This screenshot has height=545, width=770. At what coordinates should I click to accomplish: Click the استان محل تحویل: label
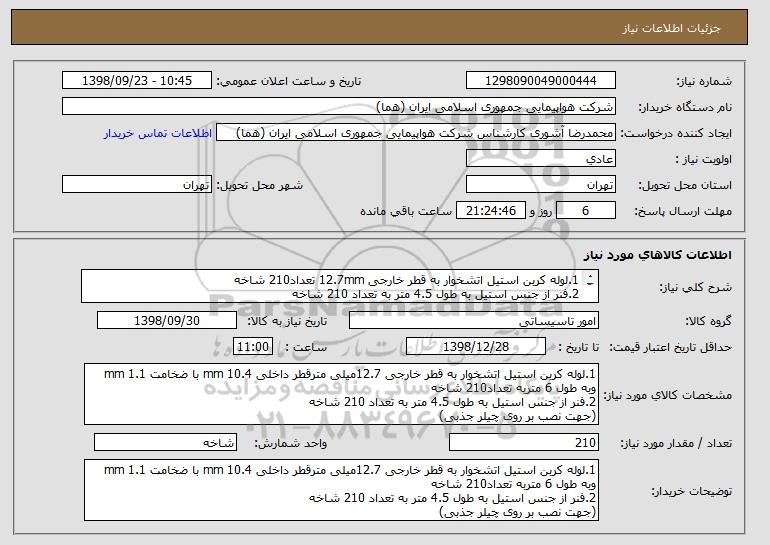[685, 185]
